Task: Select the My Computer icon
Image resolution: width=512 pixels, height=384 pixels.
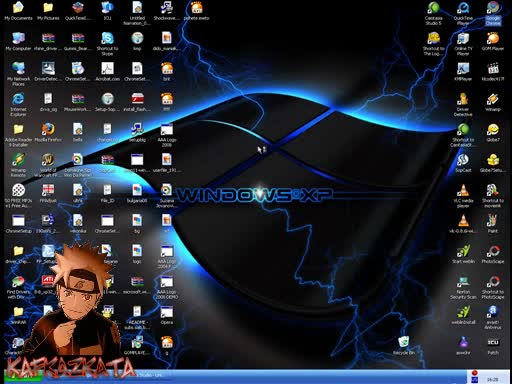Action: [18, 41]
